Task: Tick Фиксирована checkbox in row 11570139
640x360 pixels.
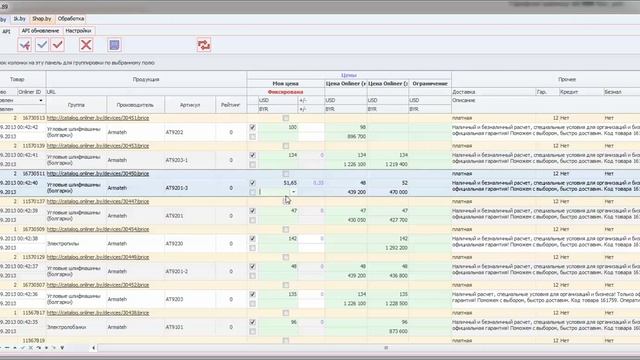Action: (286, 146)
